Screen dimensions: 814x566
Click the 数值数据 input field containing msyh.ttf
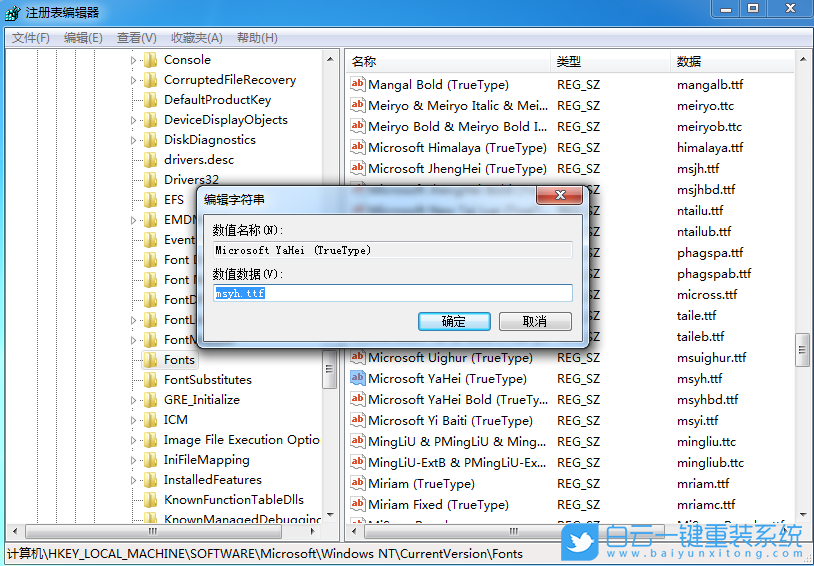coord(392,293)
